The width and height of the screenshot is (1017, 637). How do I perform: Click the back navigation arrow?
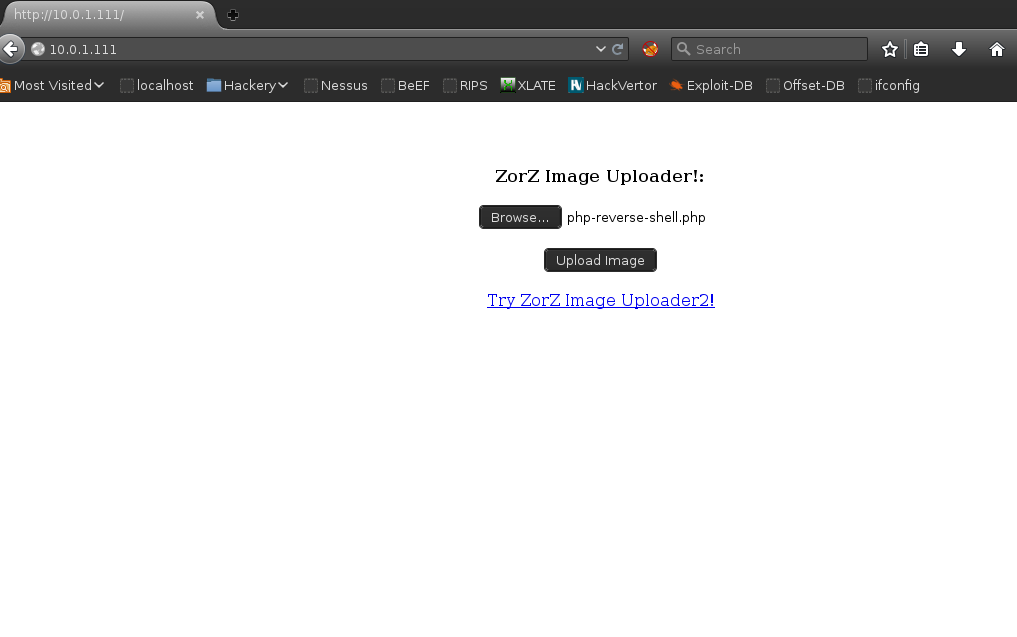[x=11, y=48]
